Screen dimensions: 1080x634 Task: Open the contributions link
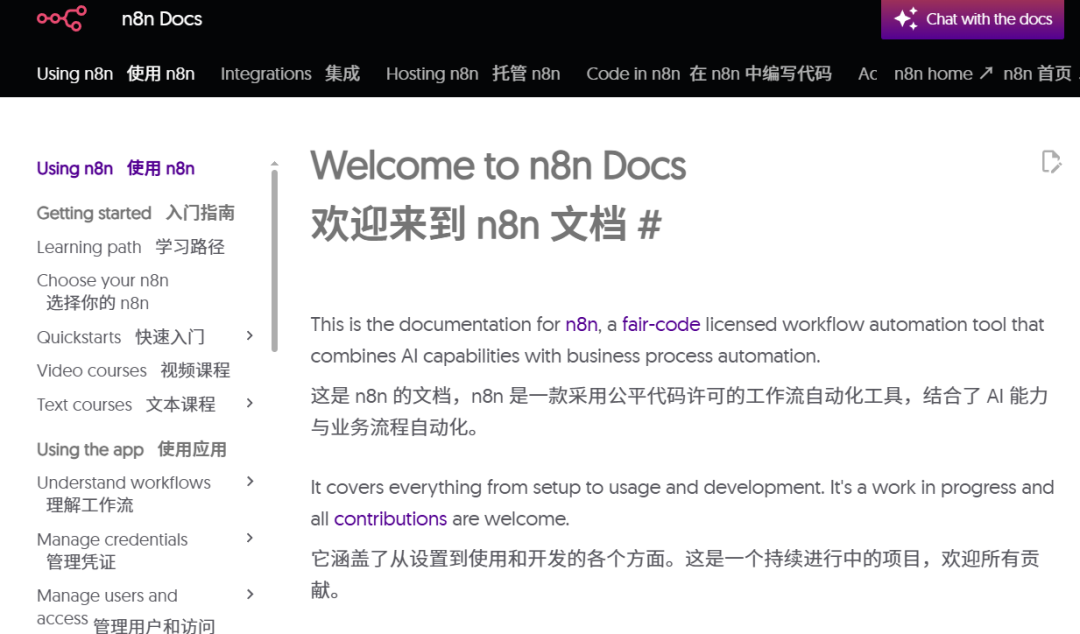(391, 519)
